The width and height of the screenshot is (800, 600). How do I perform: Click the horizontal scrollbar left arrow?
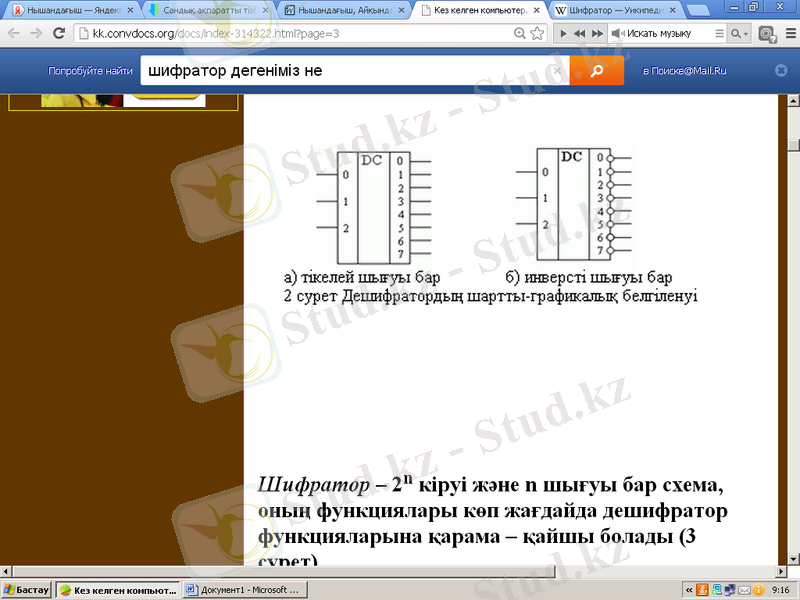tap(6, 571)
